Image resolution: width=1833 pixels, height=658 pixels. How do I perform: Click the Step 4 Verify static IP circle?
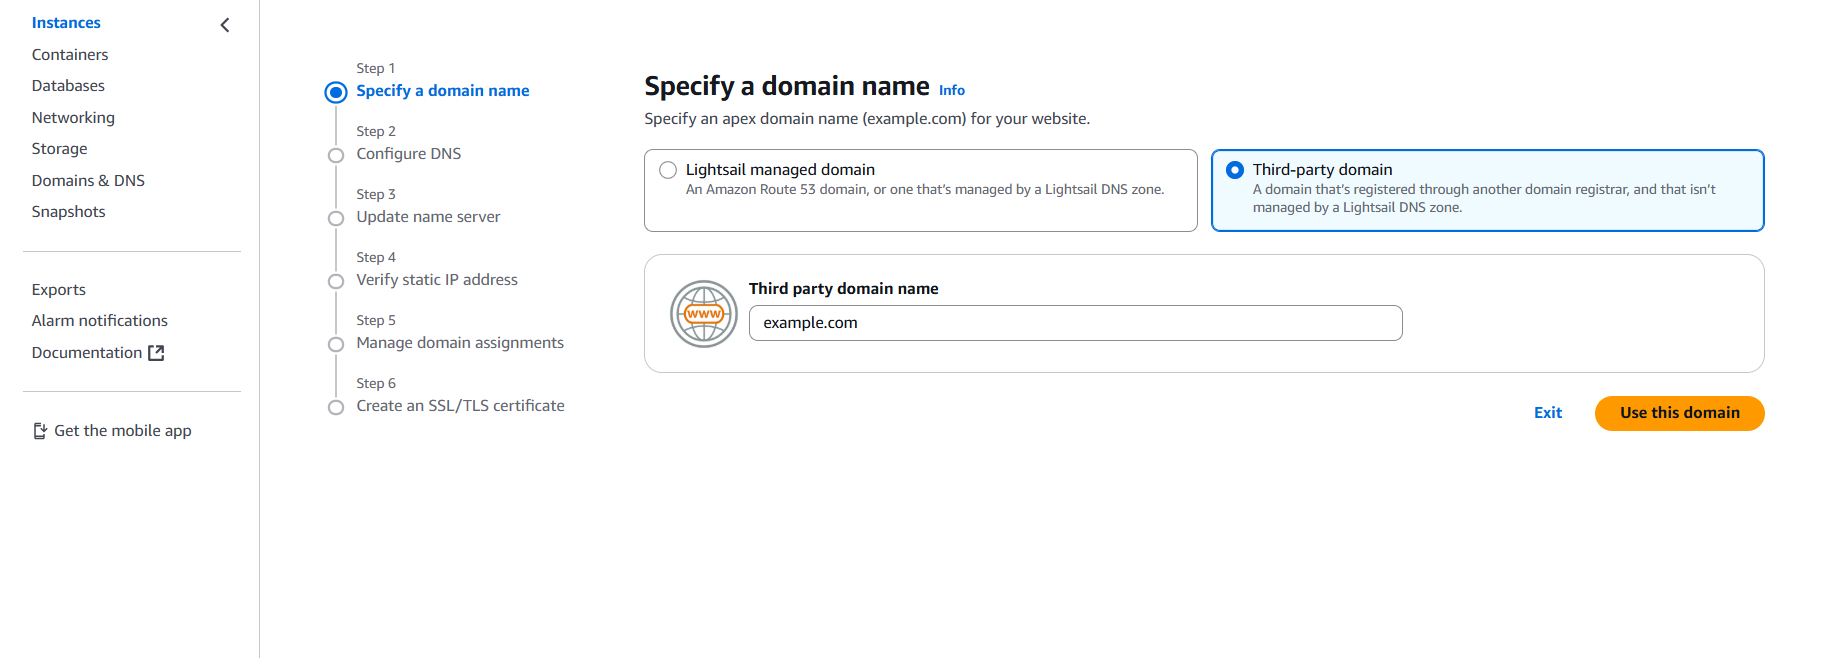(x=336, y=281)
